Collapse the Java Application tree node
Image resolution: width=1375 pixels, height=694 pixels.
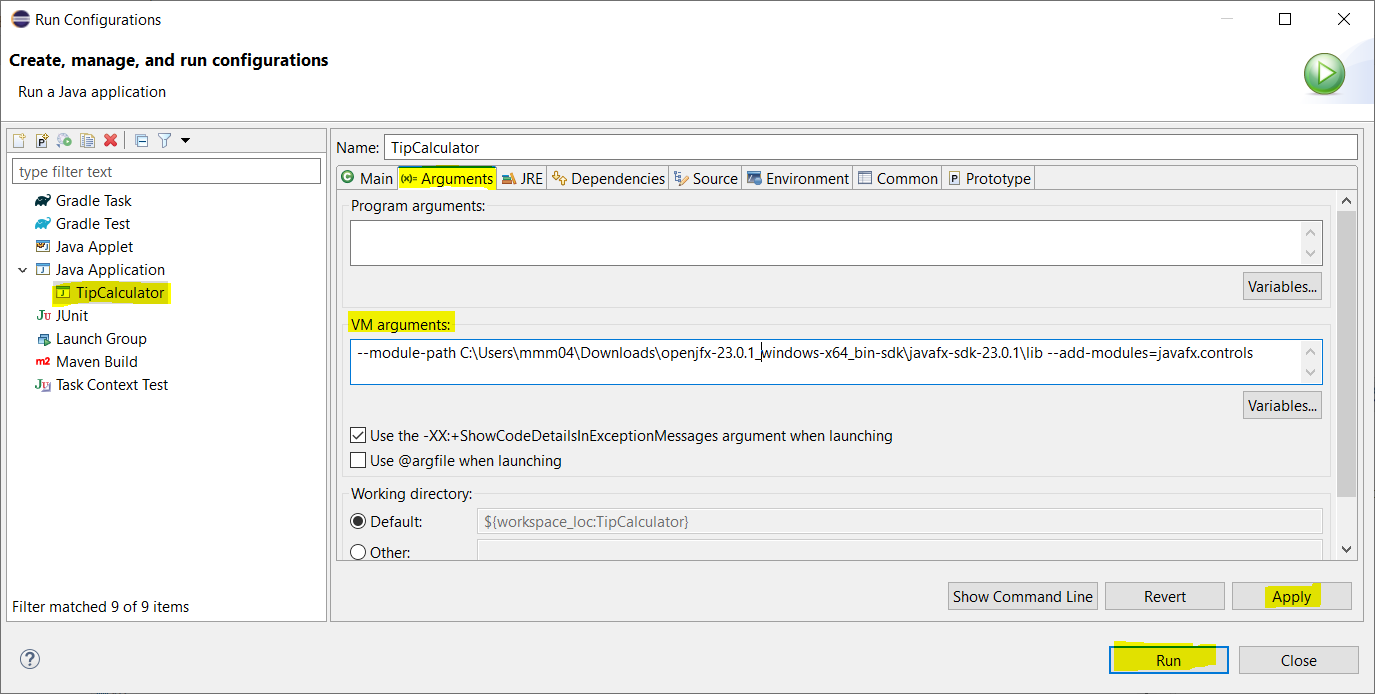click(x=22, y=270)
